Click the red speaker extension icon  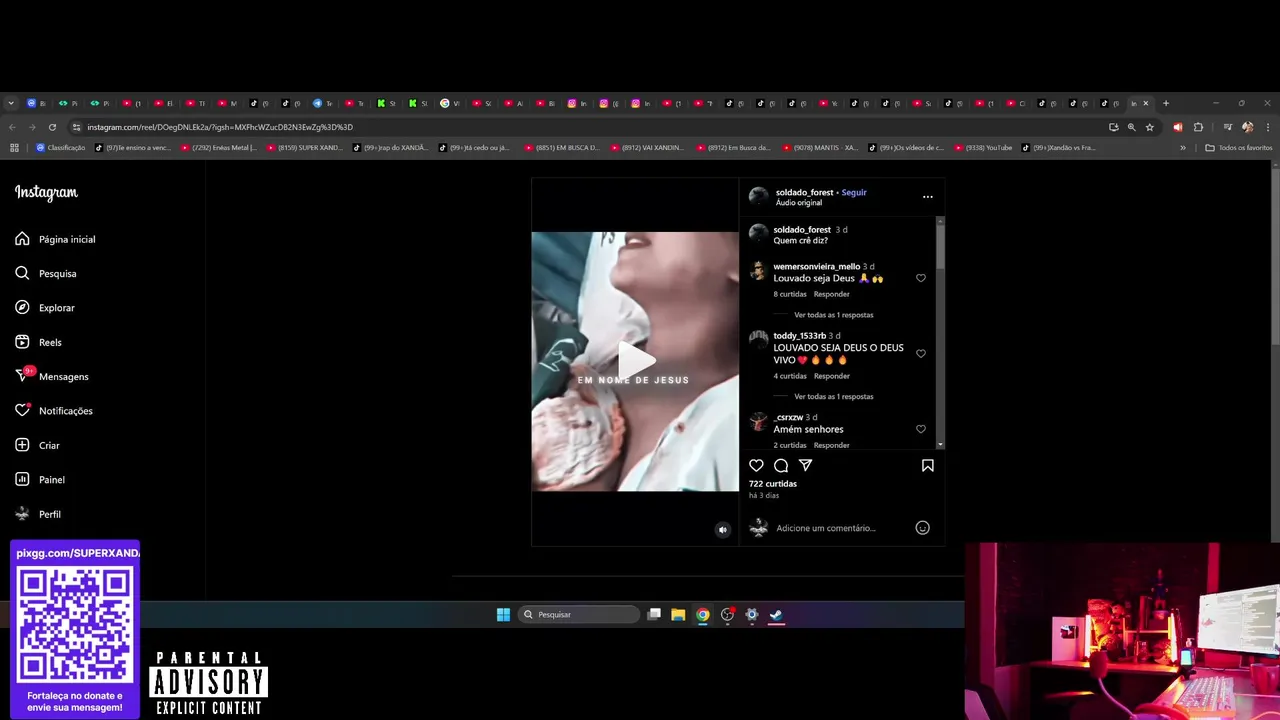[x=1178, y=127]
